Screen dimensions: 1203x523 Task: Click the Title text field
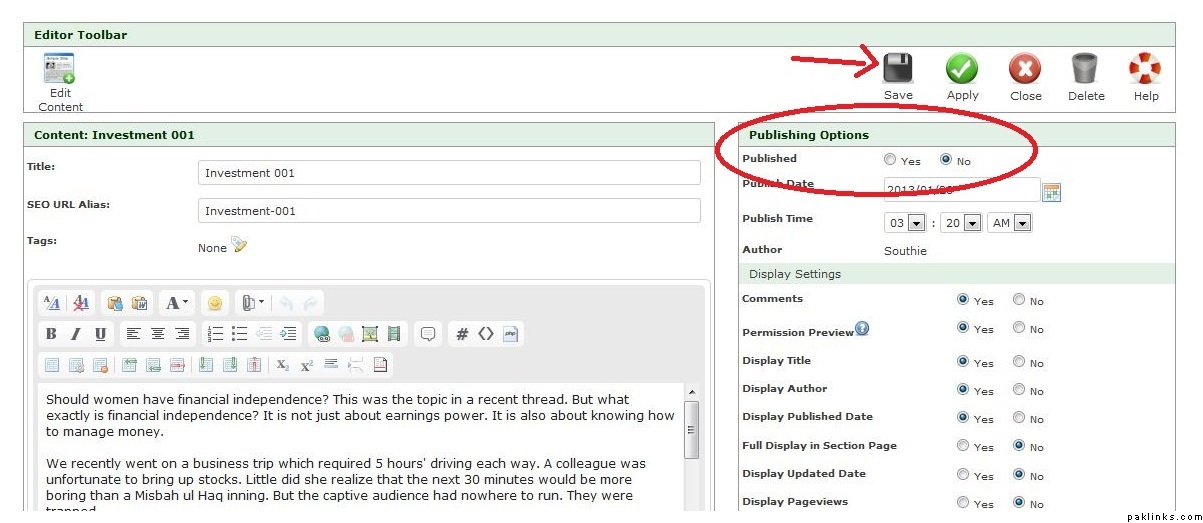pos(449,173)
